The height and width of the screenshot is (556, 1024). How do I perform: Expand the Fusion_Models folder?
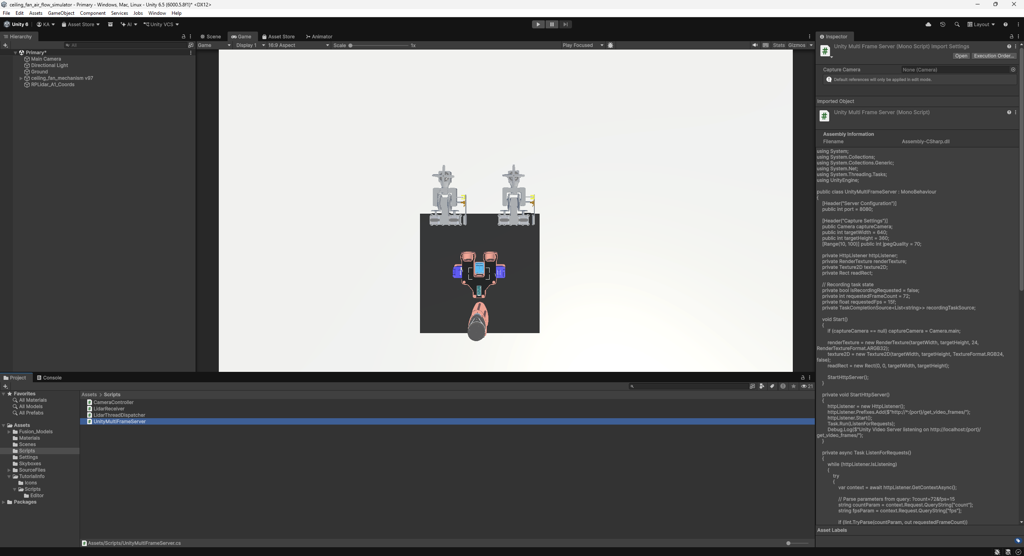[x=9, y=432]
